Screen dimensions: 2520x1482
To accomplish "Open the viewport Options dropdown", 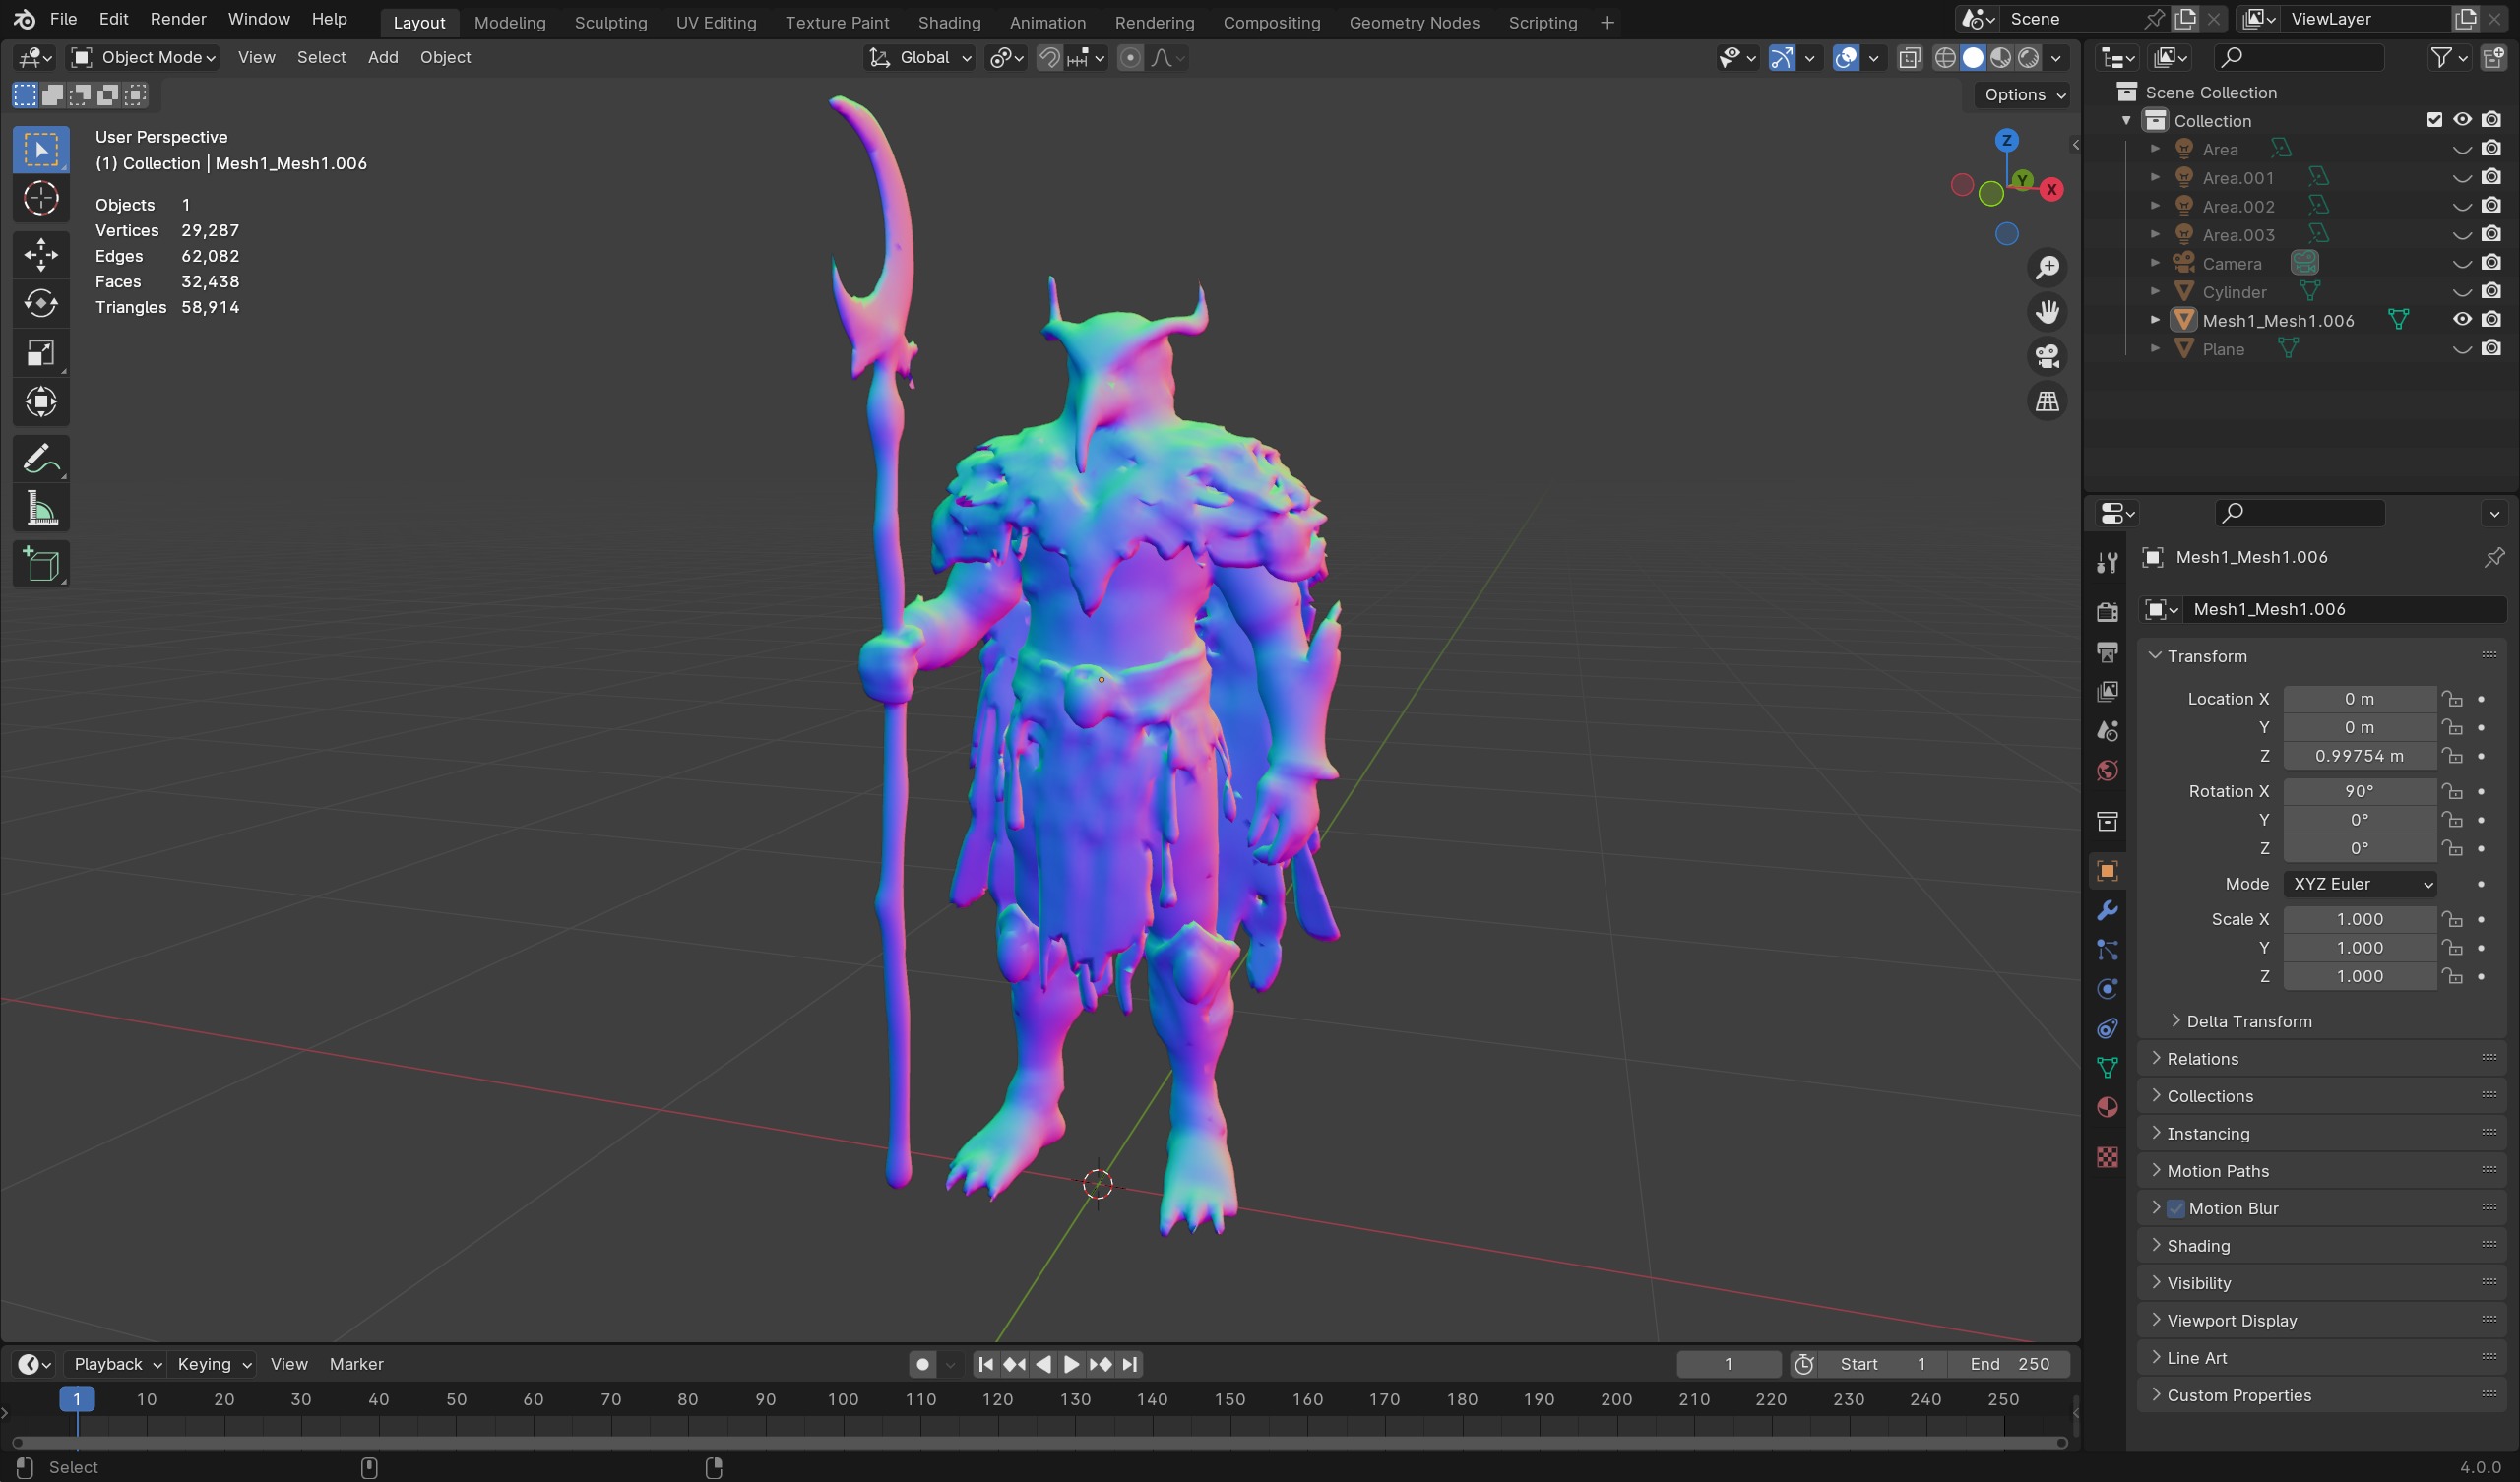I will (2023, 95).
